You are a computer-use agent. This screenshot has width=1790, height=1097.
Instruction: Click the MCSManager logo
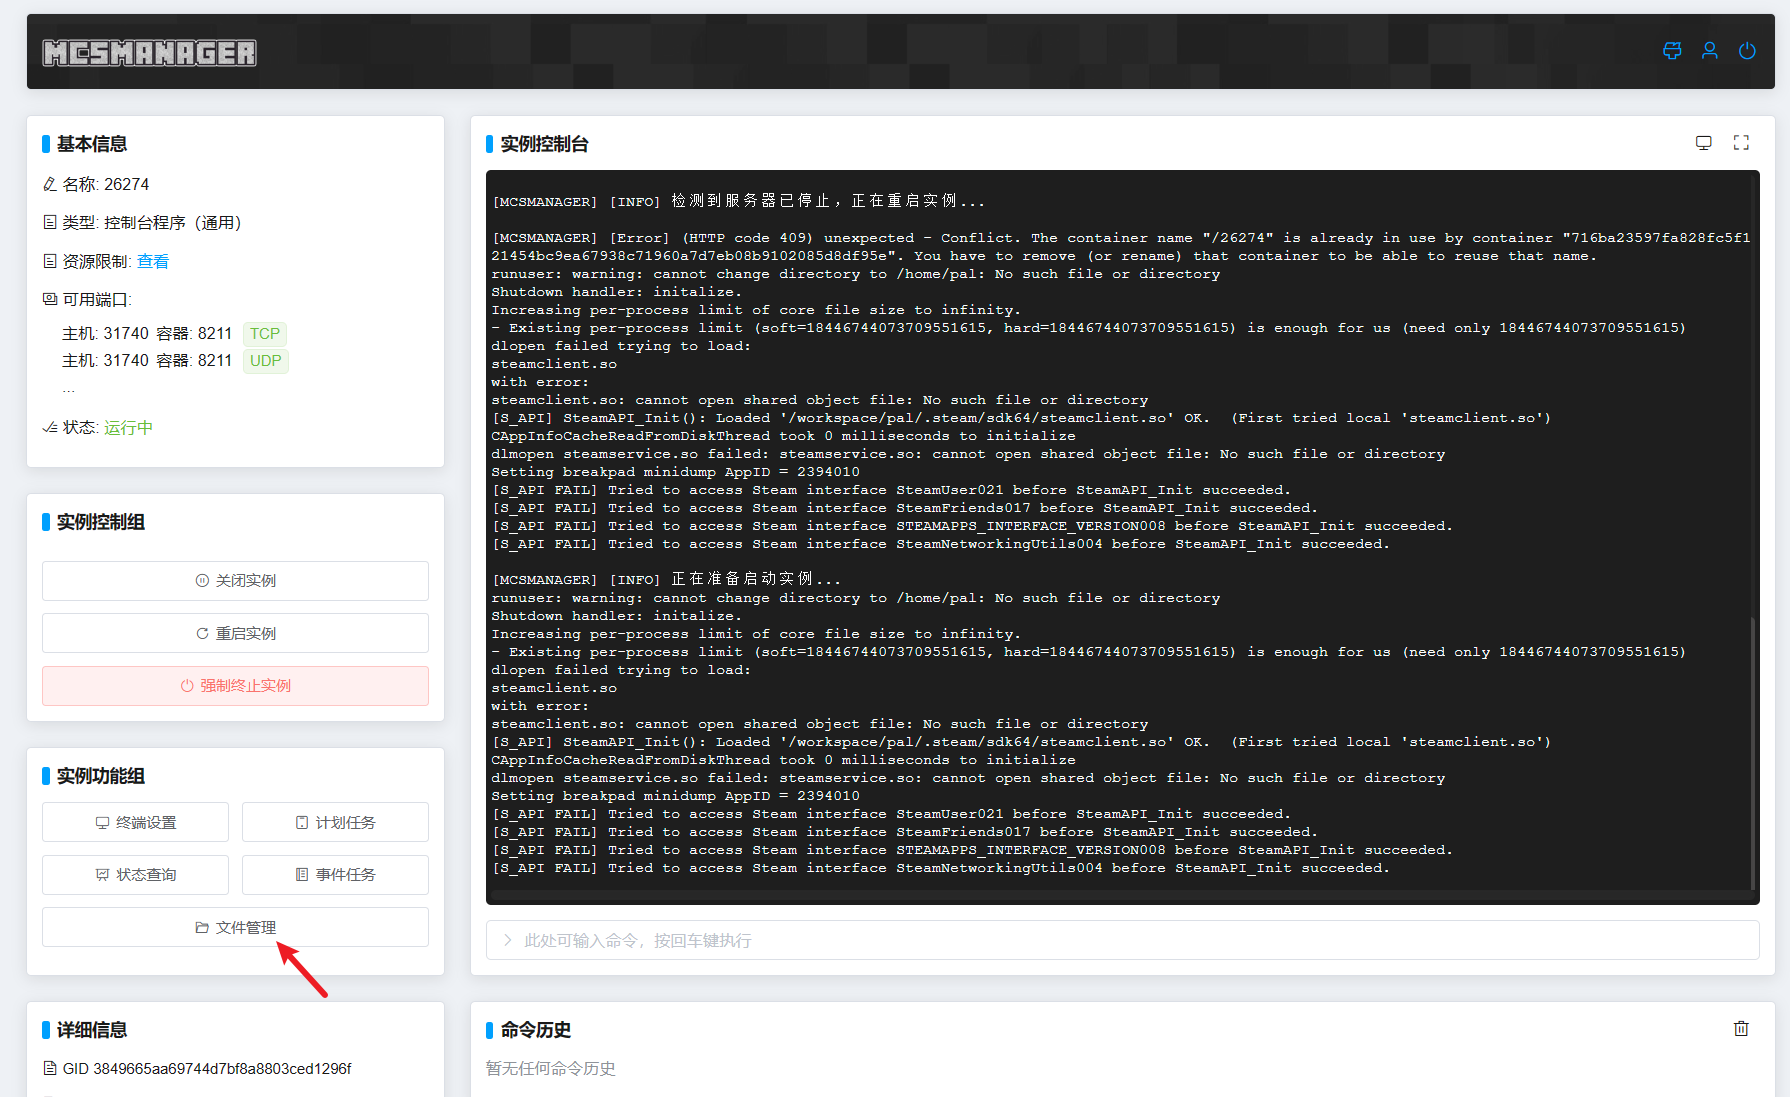tap(149, 52)
